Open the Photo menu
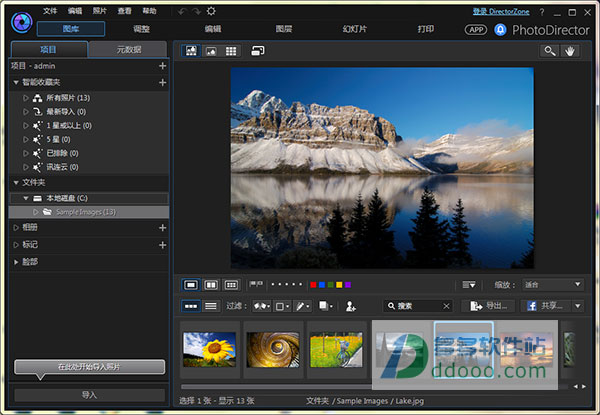600x415 pixels. point(99,11)
